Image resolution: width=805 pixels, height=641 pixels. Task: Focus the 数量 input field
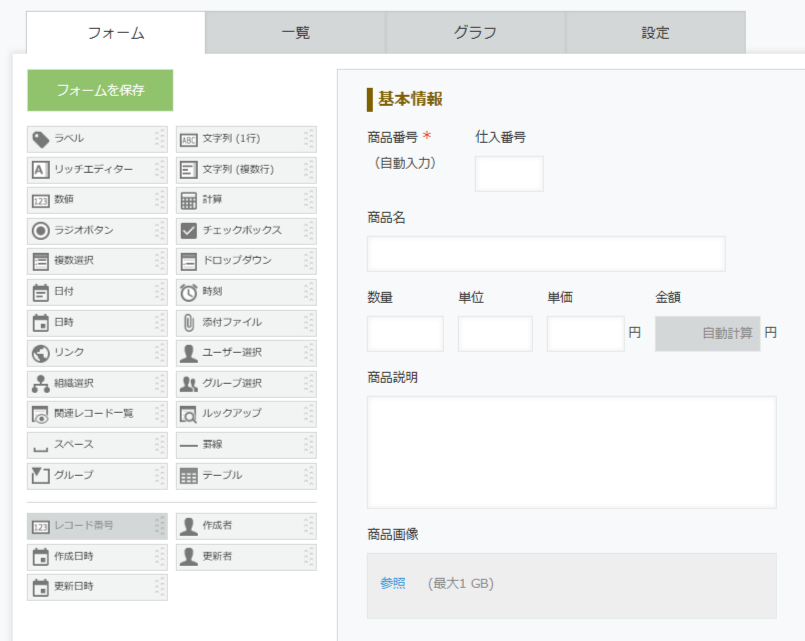point(405,334)
